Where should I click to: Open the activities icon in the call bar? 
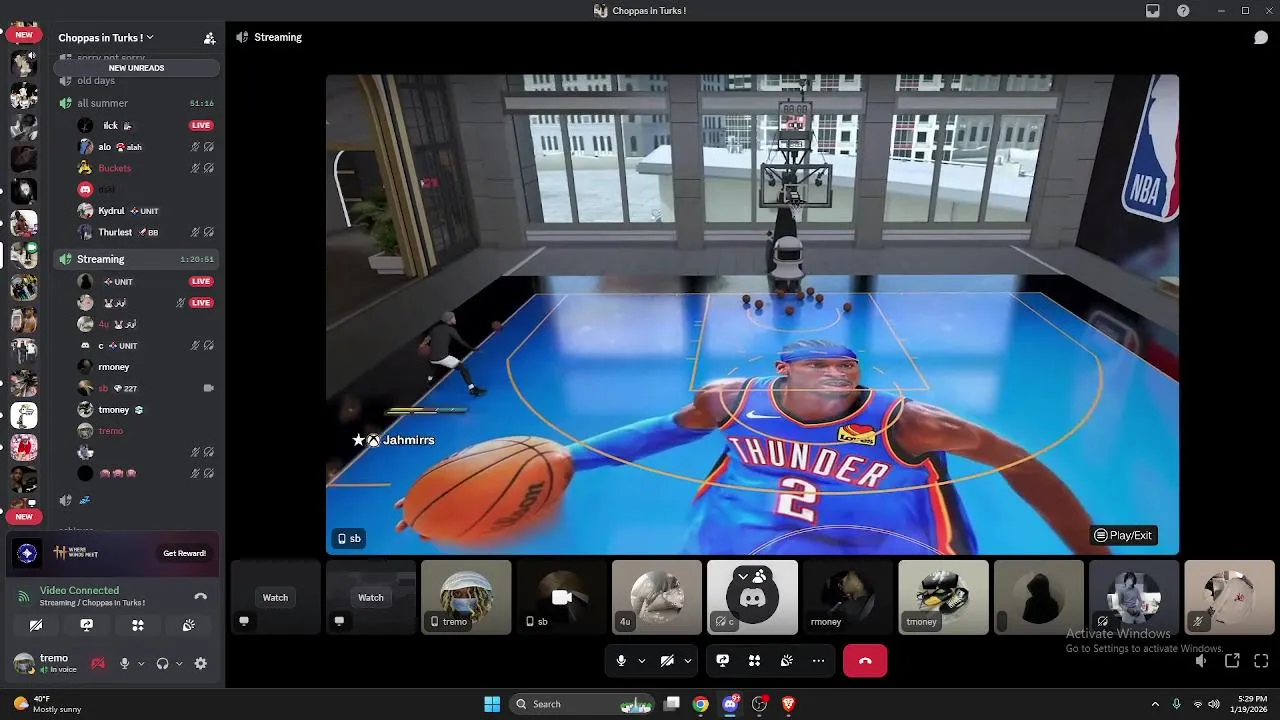(x=755, y=660)
